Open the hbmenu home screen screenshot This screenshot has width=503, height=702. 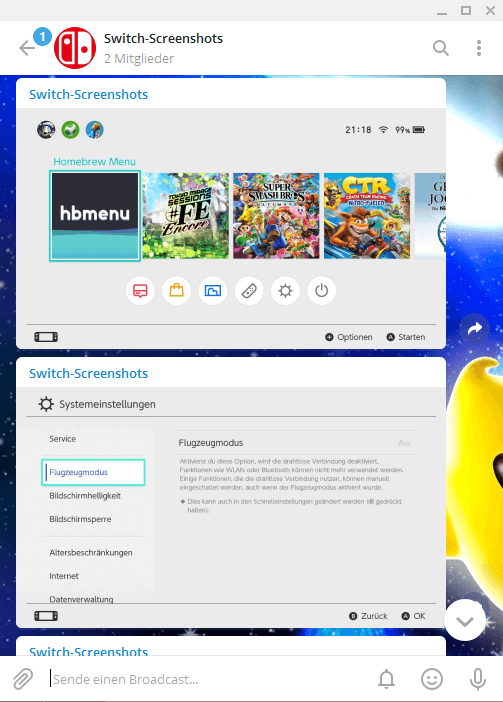[231, 227]
